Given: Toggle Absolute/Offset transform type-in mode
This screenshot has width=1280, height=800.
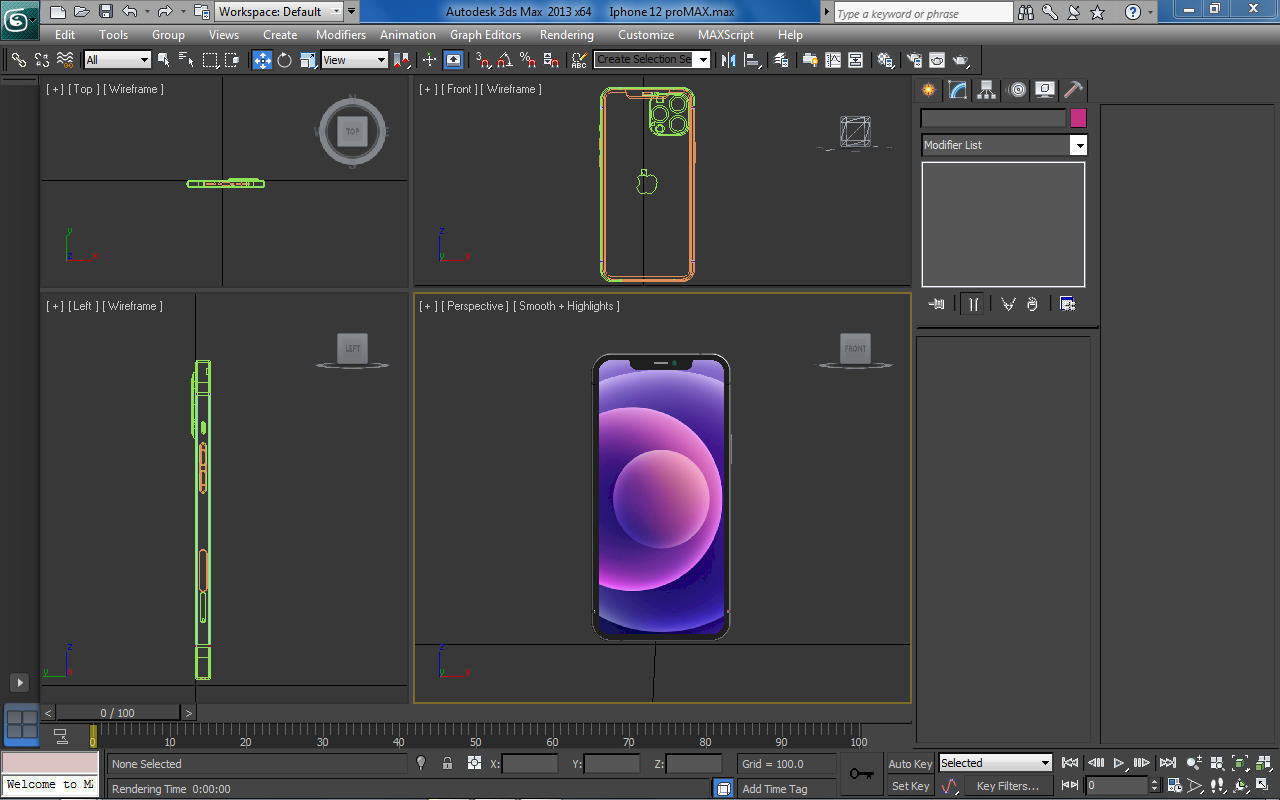Looking at the screenshot, I should pyautogui.click(x=474, y=763).
